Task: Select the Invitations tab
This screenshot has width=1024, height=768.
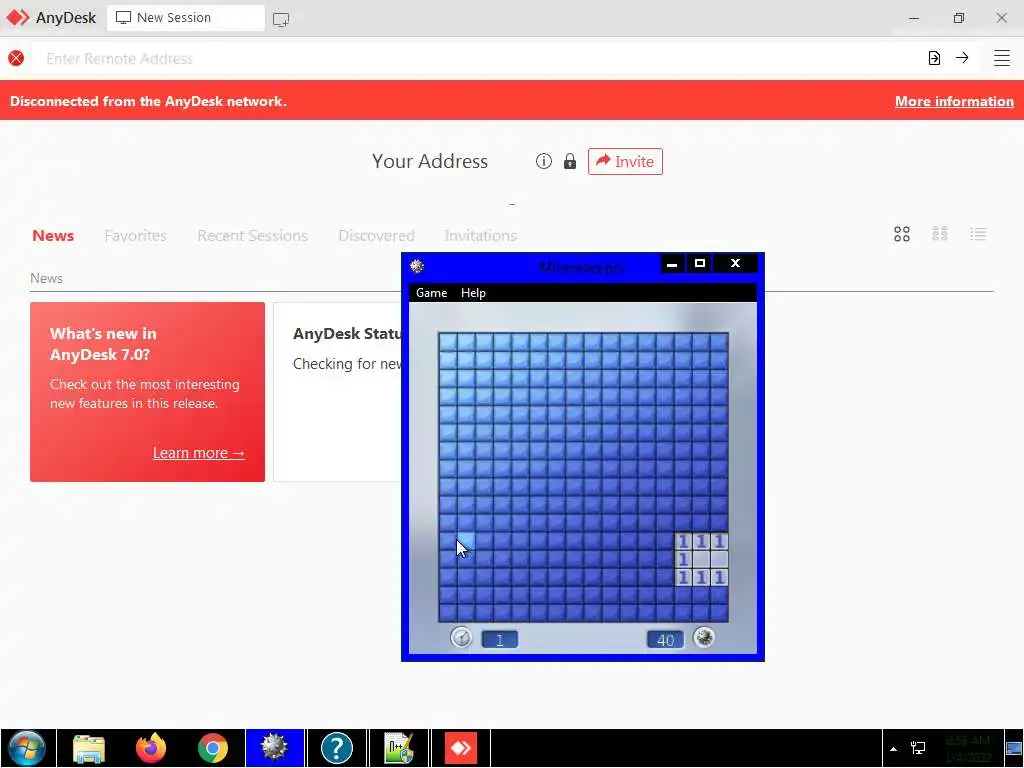Action: point(481,236)
